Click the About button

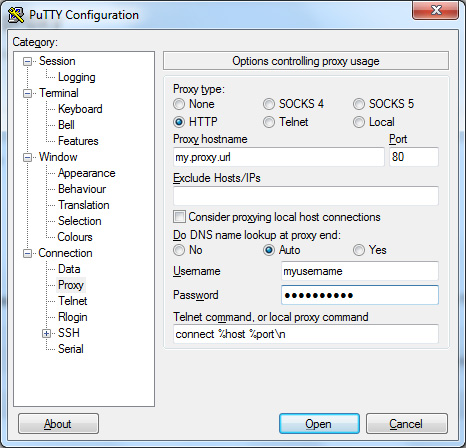pyautogui.click(x=58, y=424)
